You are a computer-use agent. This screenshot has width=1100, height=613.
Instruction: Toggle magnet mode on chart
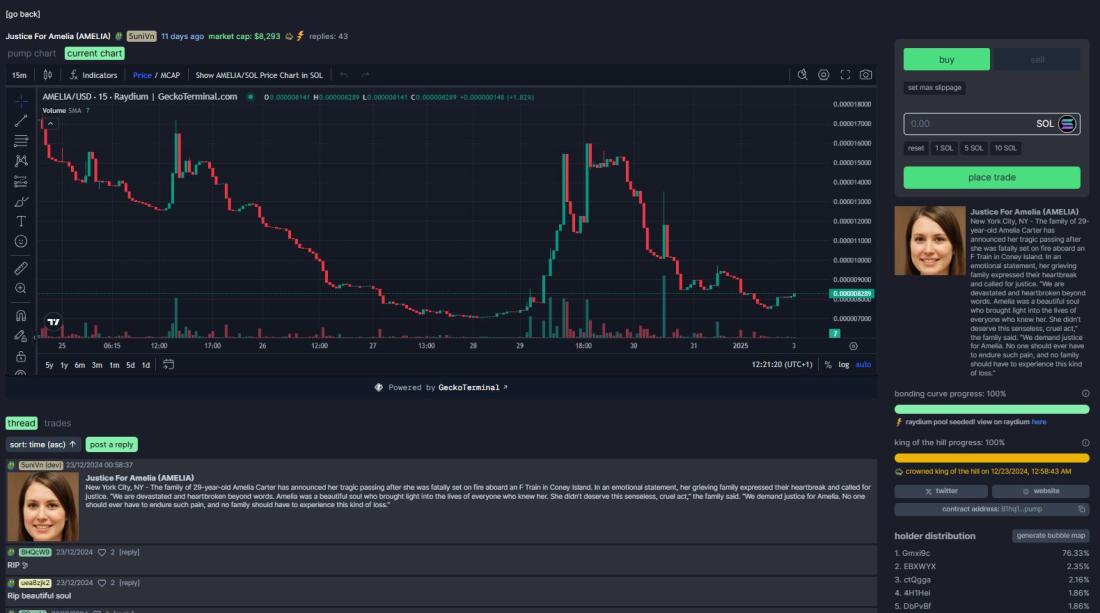pos(21,316)
